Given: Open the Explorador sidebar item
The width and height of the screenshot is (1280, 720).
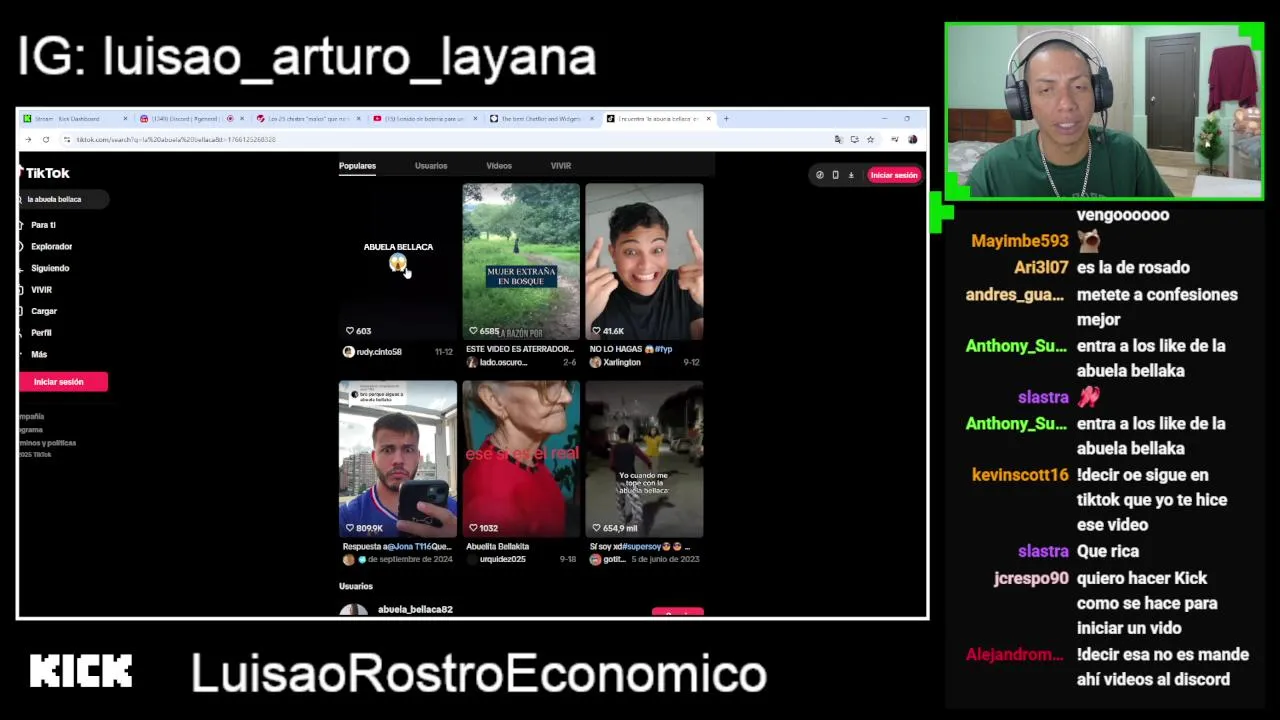Looking at the screenshot, I should pyautogui.click(x=51, y=246).
